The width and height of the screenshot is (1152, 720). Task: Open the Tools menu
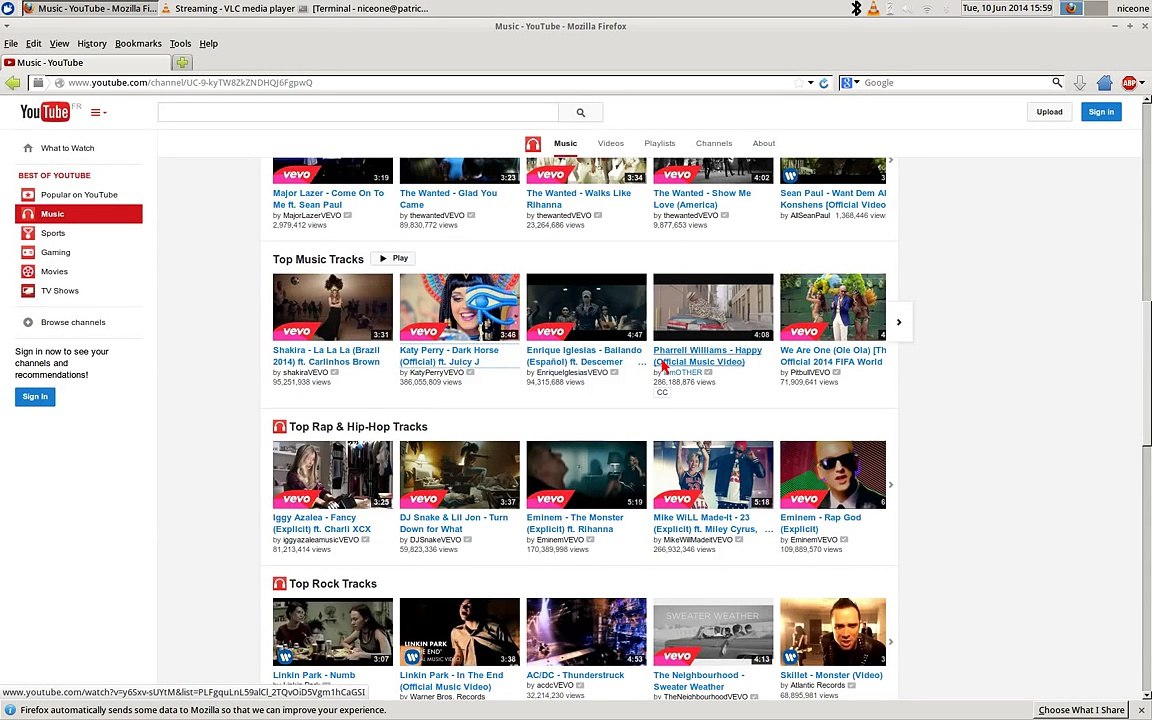pos(180,43)
